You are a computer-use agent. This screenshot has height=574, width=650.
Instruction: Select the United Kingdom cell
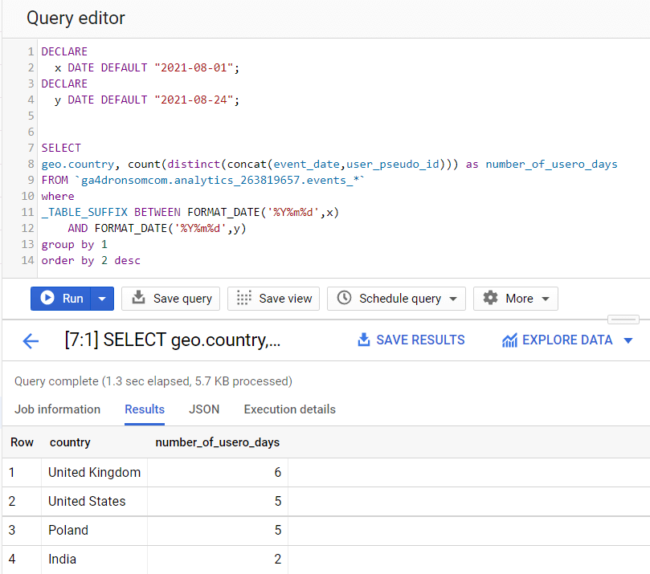click(x=95, y=472)
